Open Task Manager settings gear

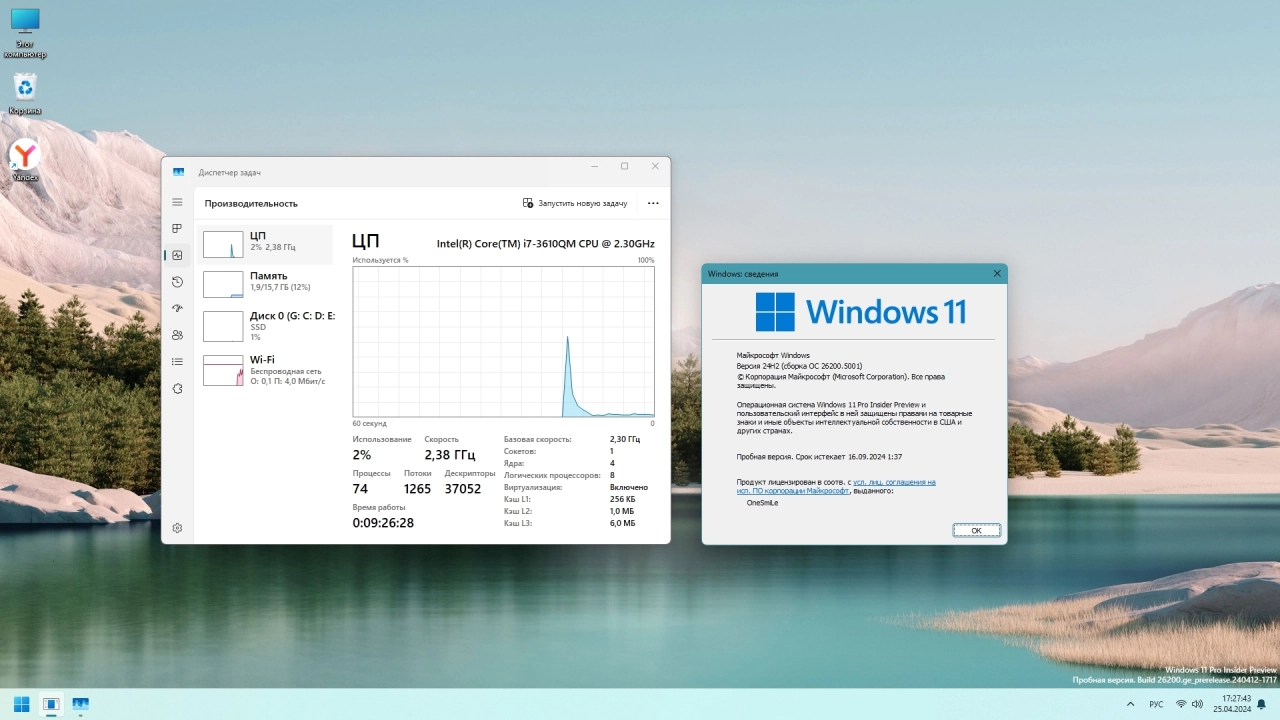[177, 528]
